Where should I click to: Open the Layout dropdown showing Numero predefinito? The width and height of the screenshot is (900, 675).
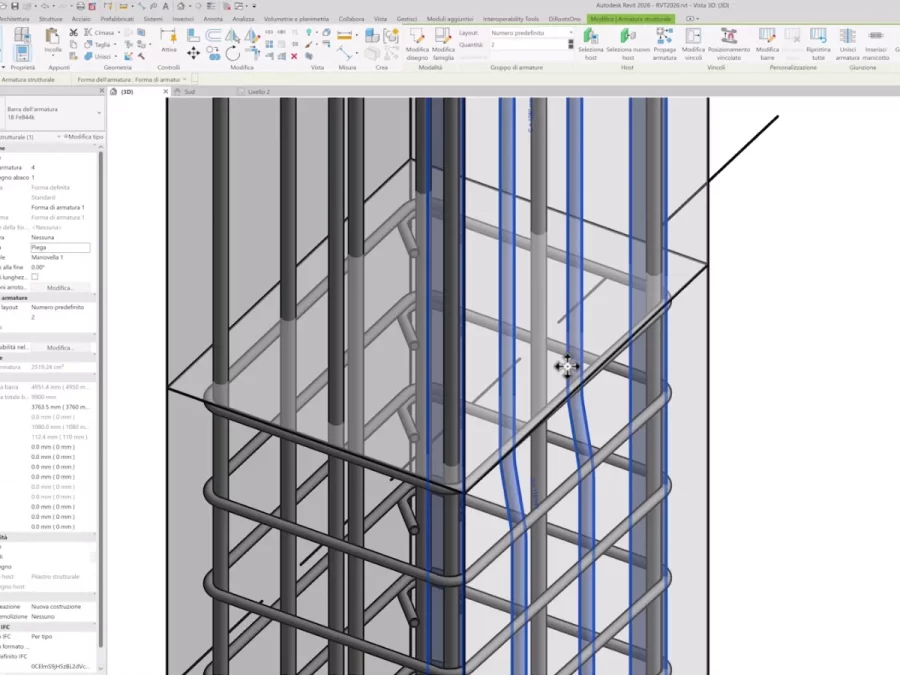click(571, 31)
